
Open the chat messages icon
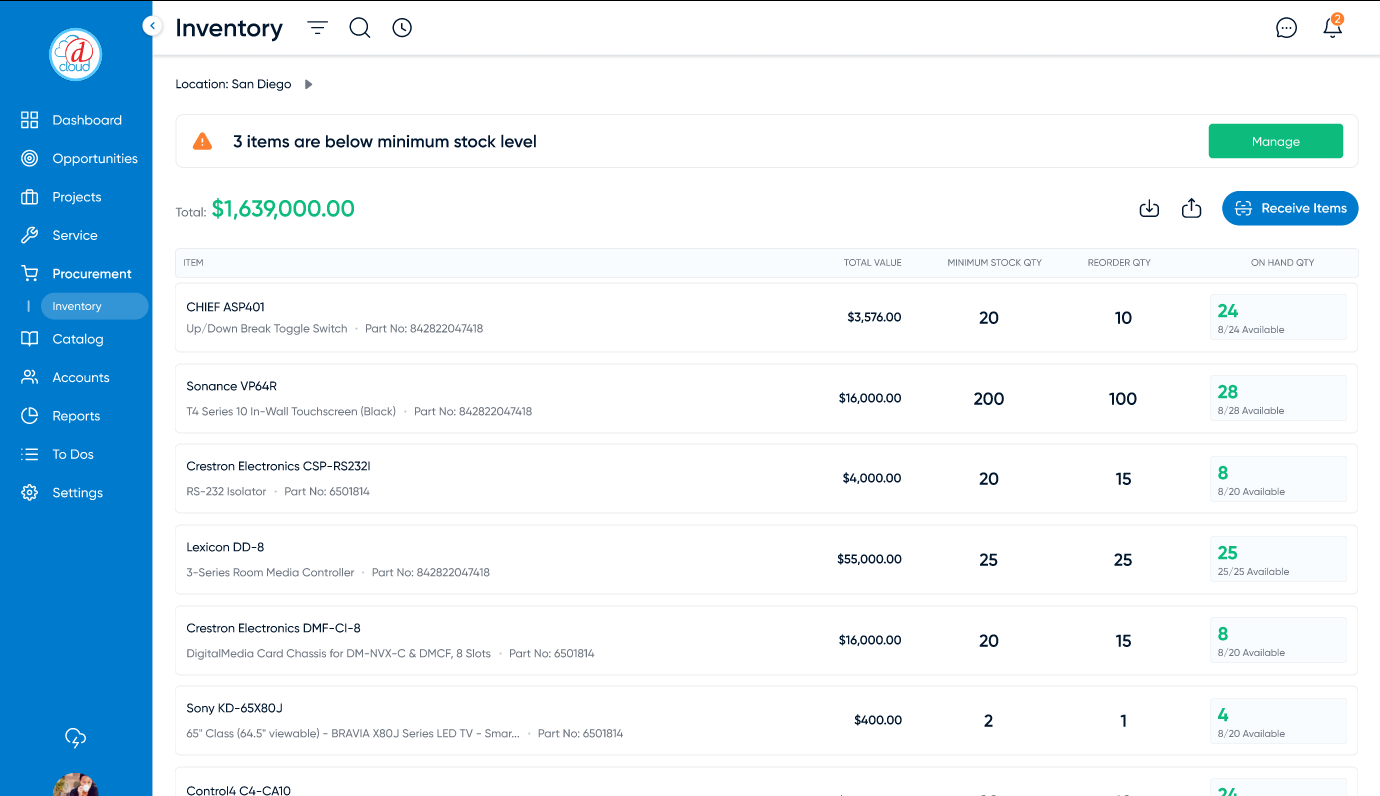point(1286,27)
